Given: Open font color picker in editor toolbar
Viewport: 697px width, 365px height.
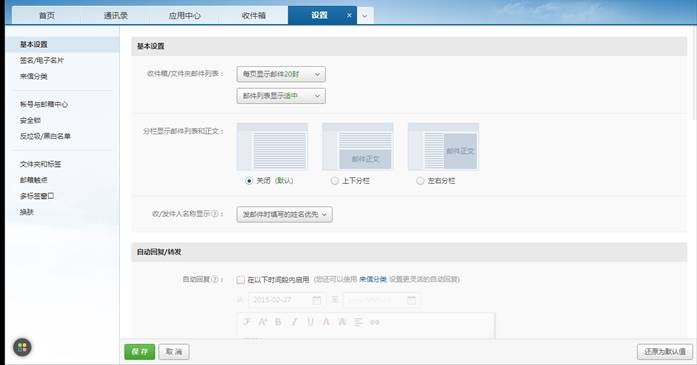Looking at the screenshot, I should point(326,322).
